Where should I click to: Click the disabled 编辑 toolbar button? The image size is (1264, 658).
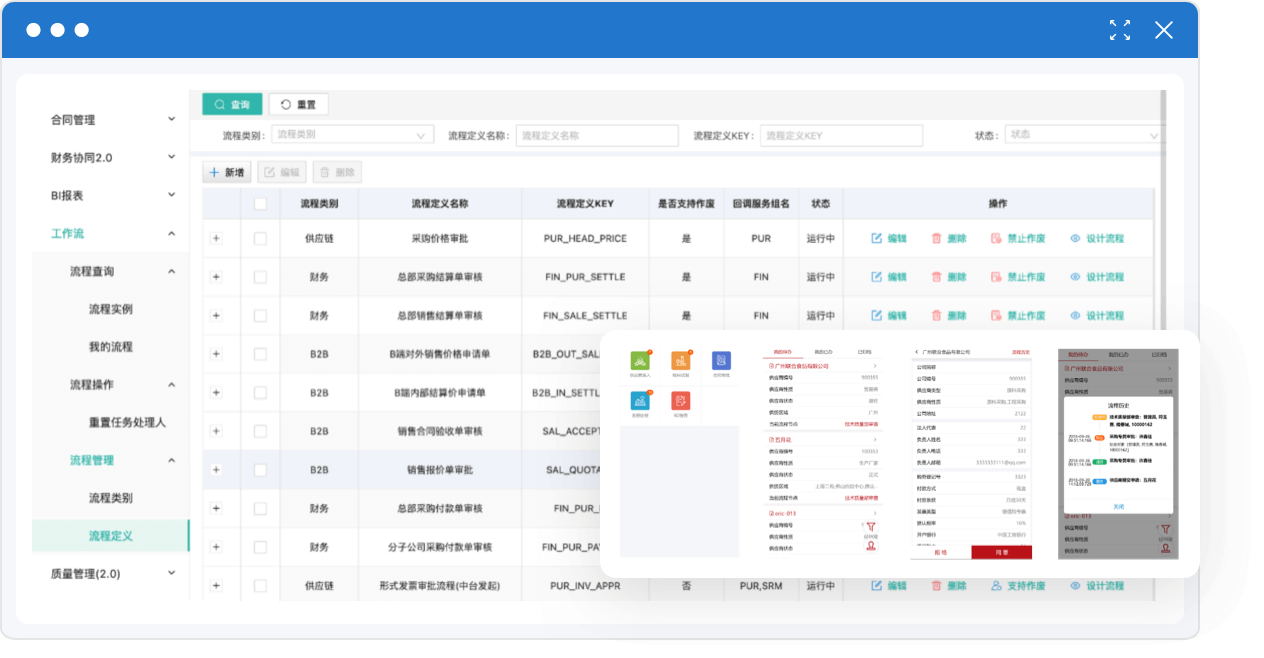click(282, 172)
